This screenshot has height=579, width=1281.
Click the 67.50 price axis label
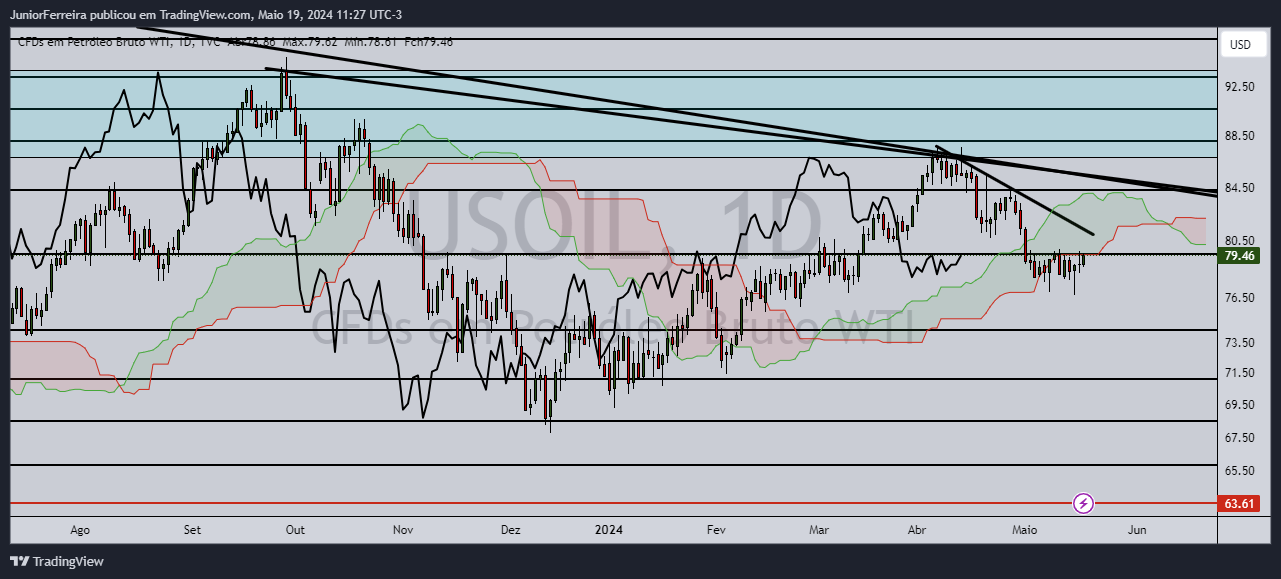point(1240,438)
